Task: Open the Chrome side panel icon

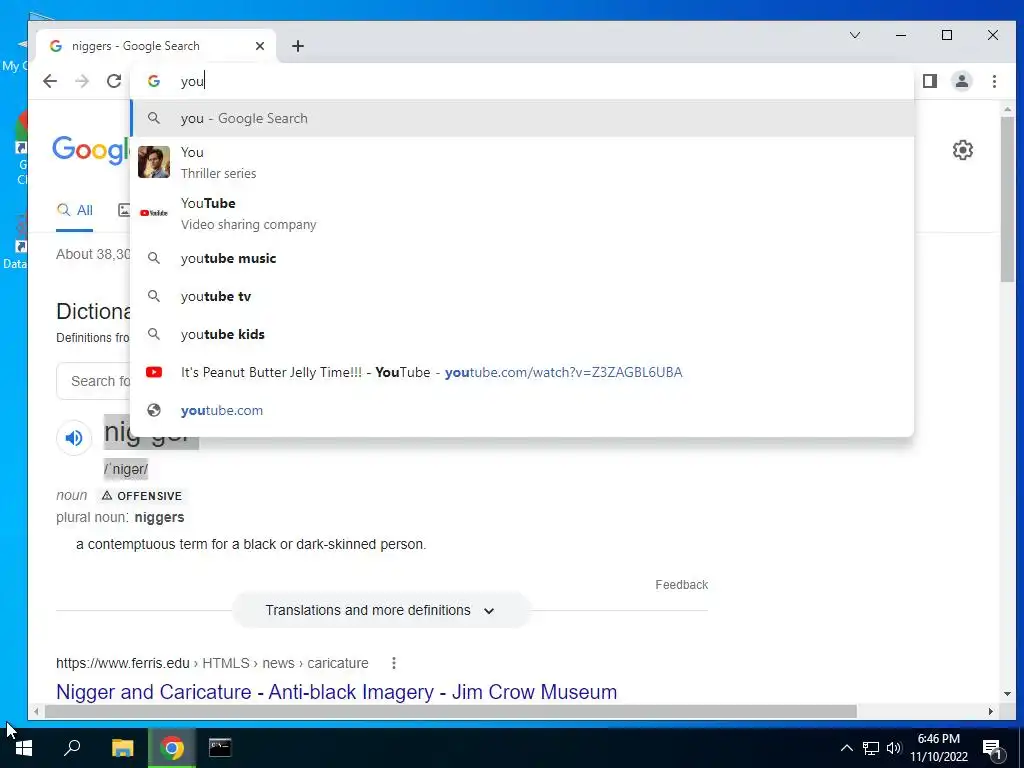Action: tap(930, 81)
